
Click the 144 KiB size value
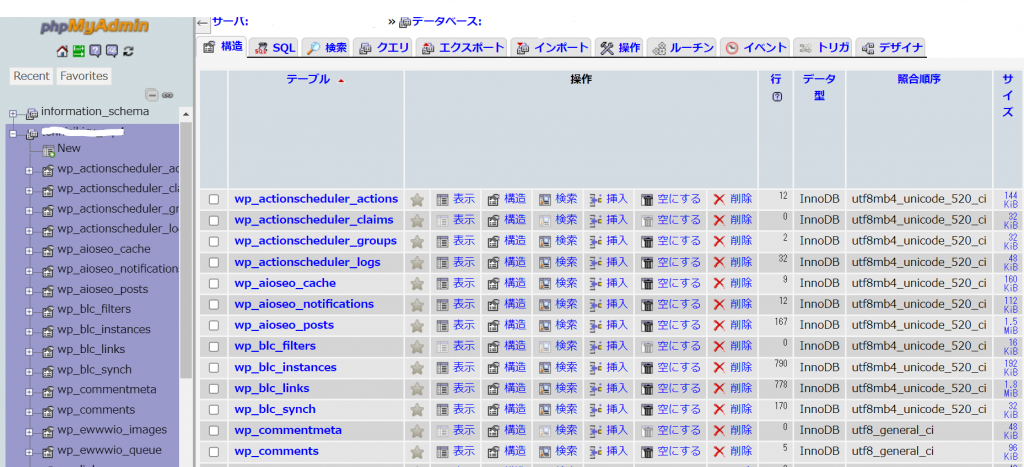click(1010, 199)
